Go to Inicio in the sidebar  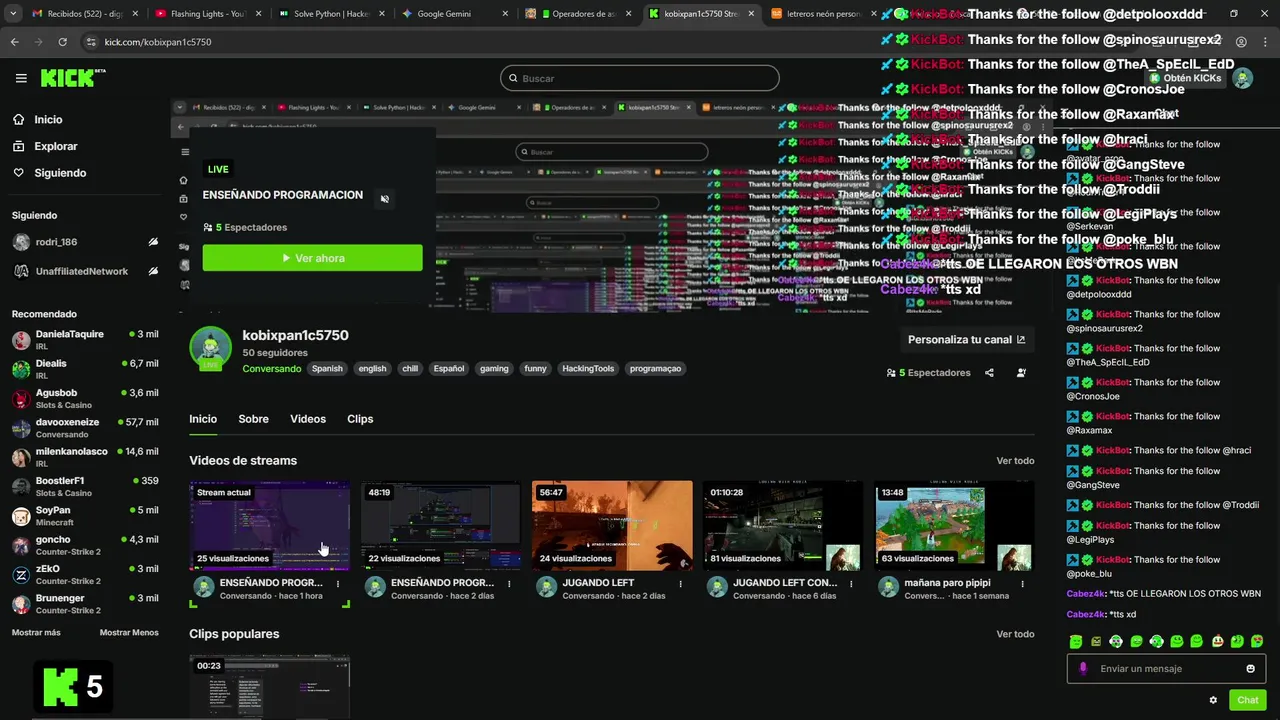pyautogui.click(x=48, y=119)
